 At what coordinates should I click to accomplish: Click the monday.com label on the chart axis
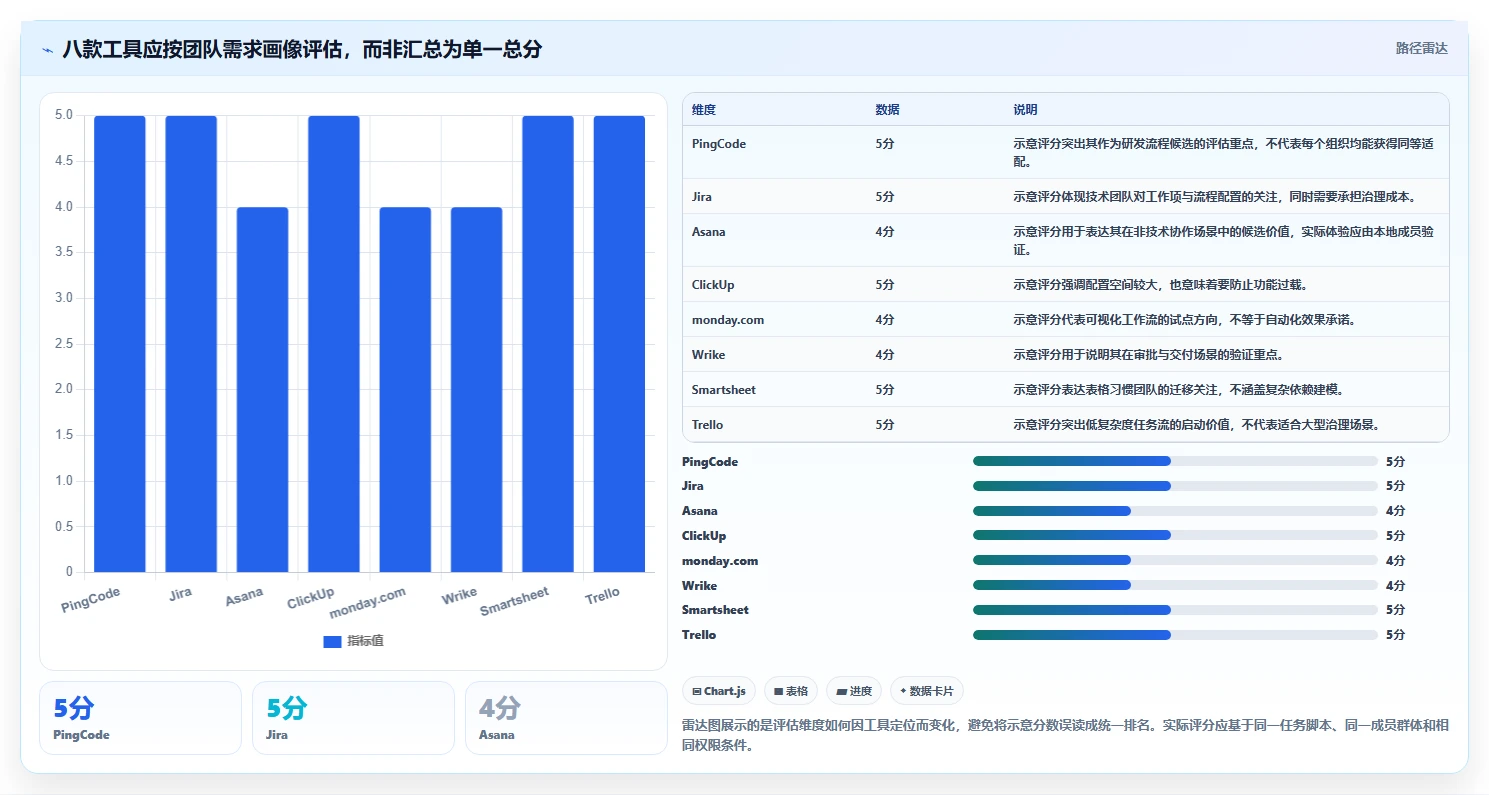click(x=368, y=603)
